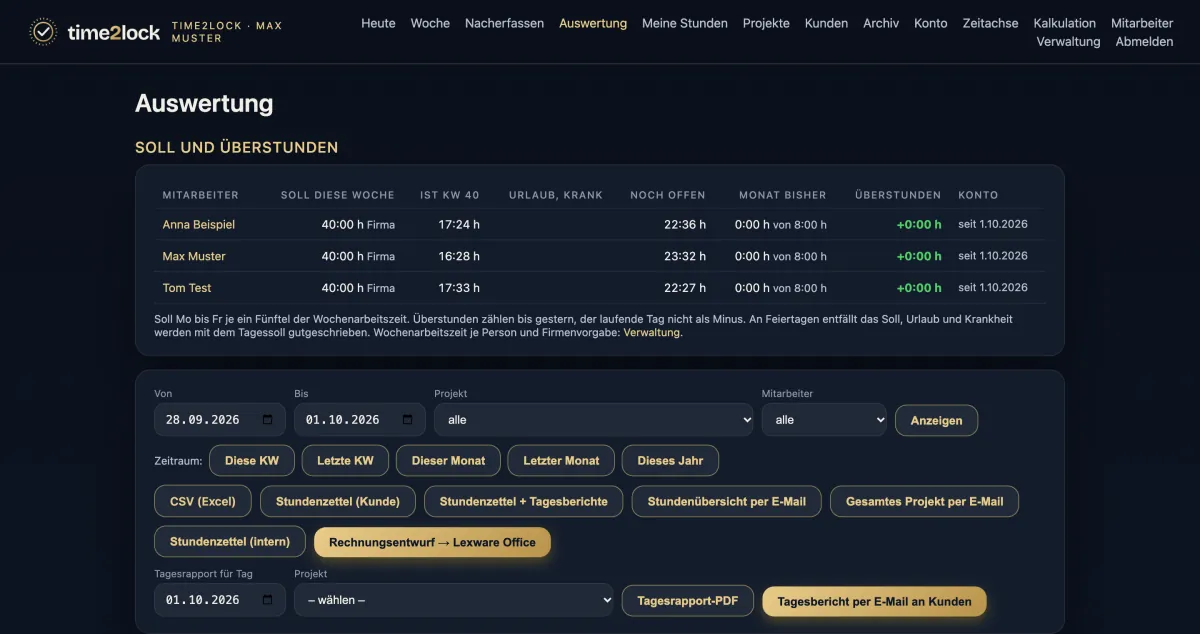Switch to the Projekte section
This screenshot has width=1200, height=634.
tap(766, 23)
